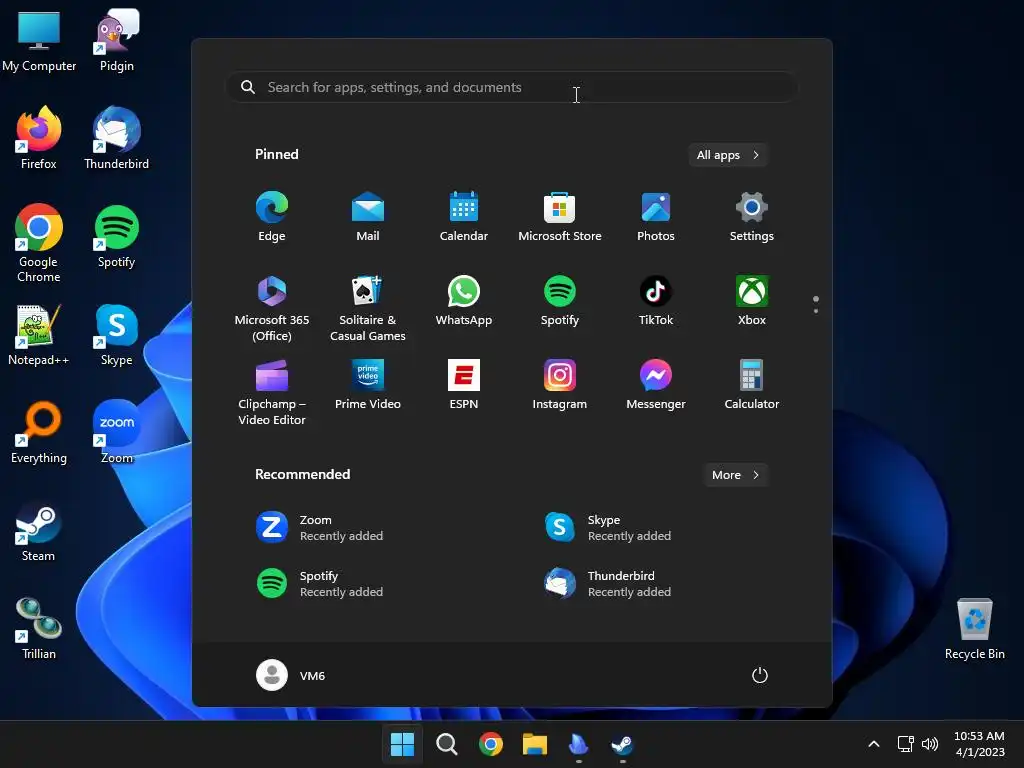Open Instagram from pinned apps
This screenshot has height=768, width=1024.
pos(560,385)
